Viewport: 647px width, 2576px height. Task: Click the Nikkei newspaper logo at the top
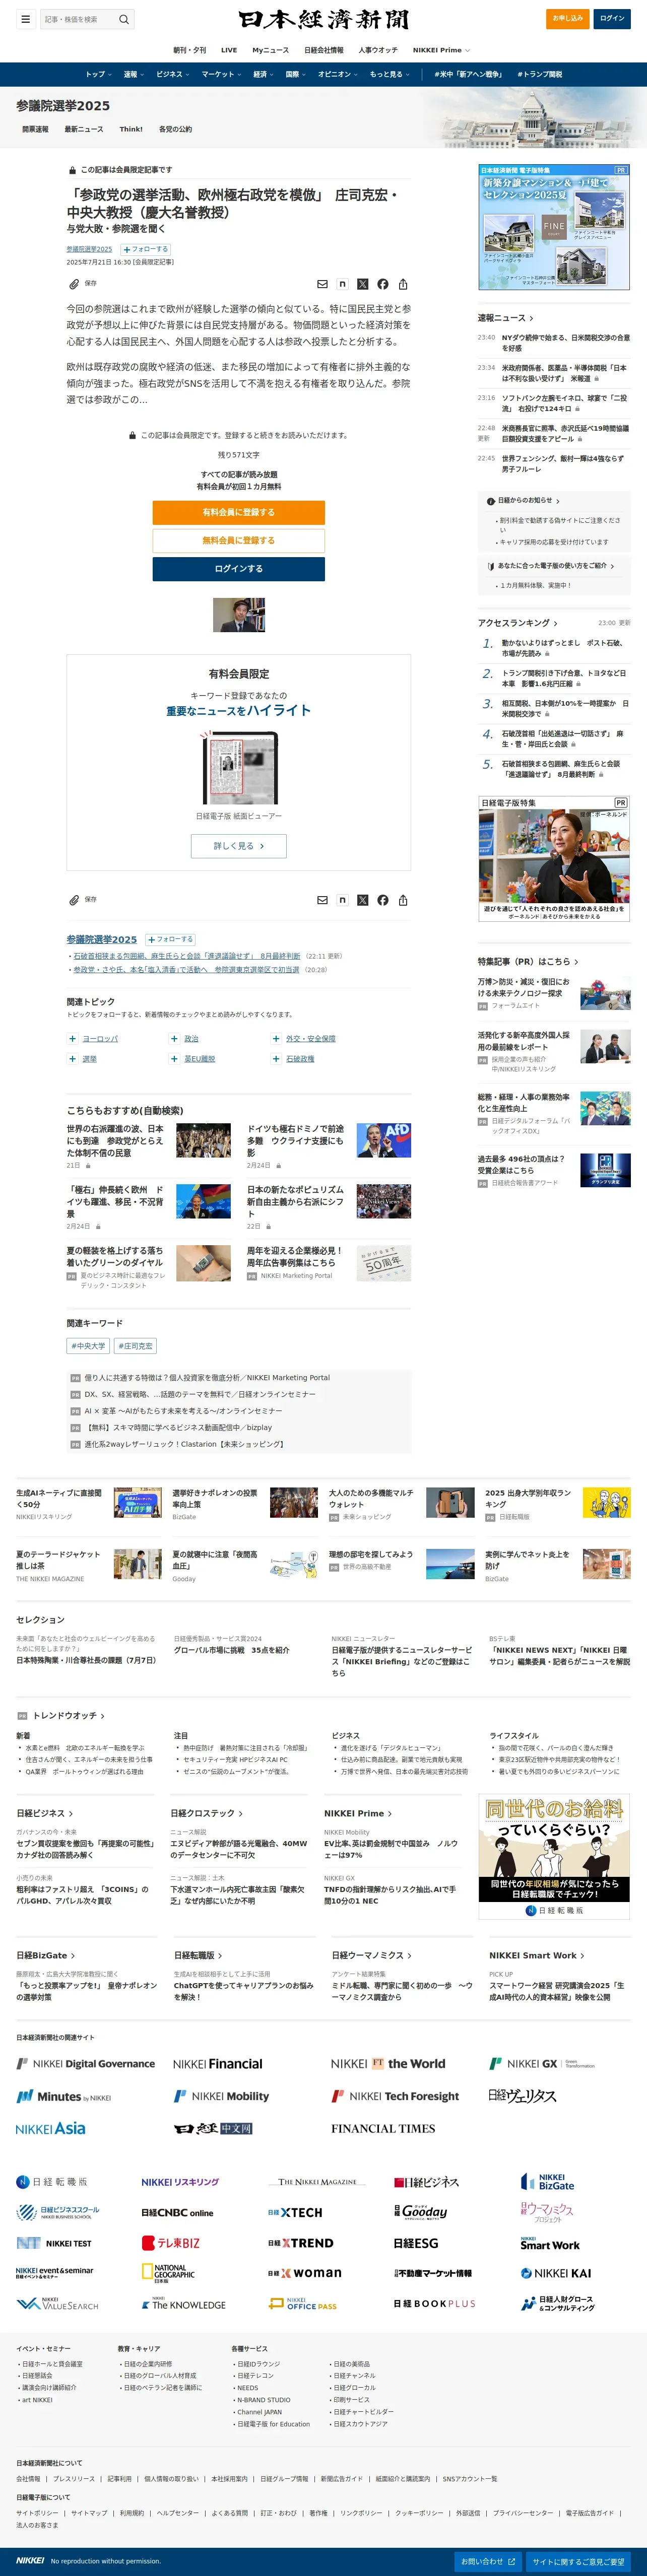pyautogui.click(x=323, y=19)
